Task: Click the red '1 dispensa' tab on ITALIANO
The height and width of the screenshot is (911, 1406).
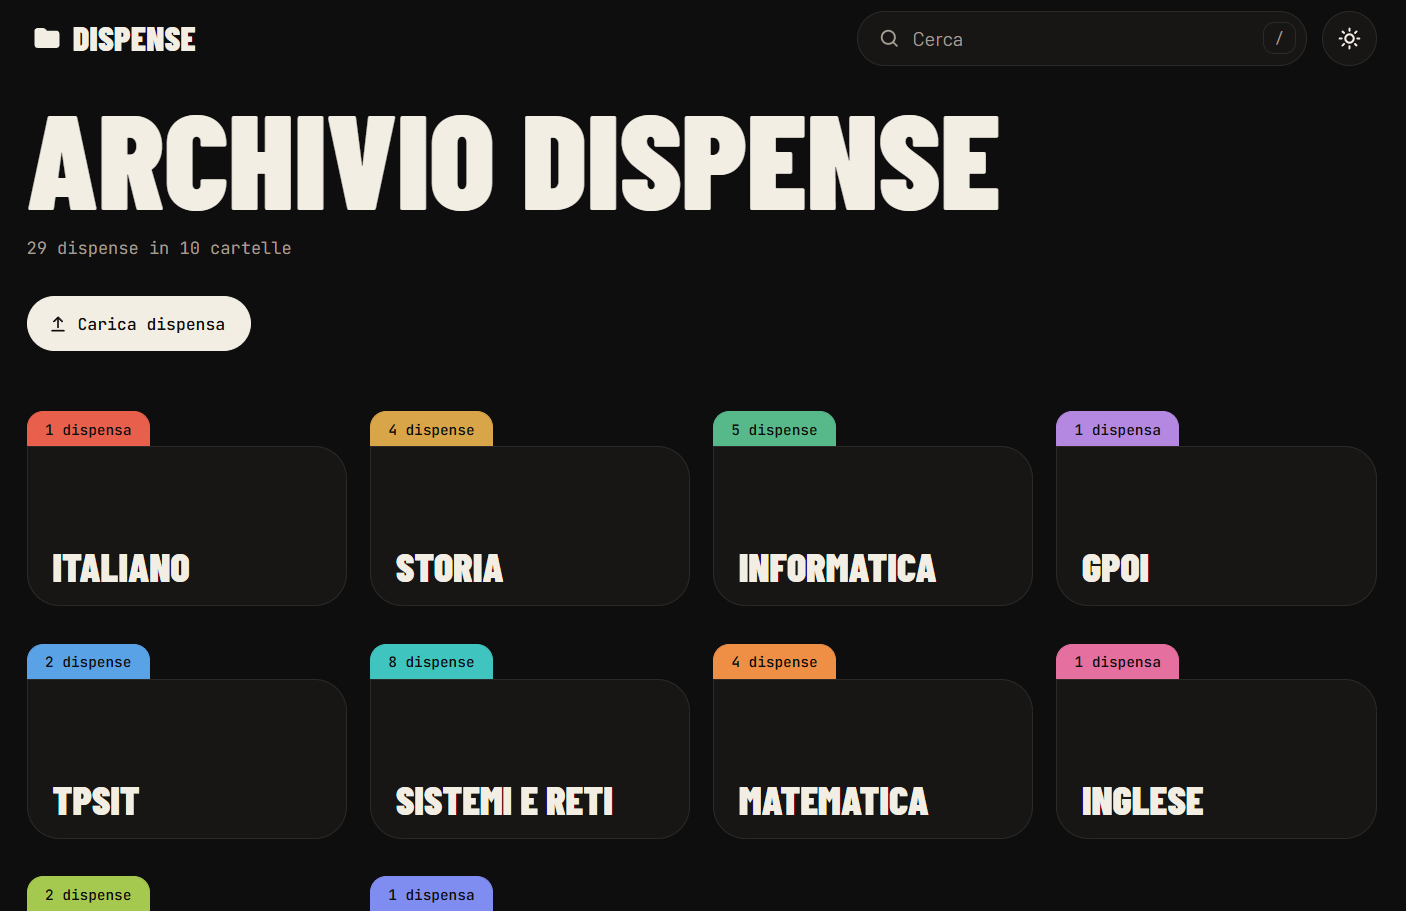Action: point(88,429)
